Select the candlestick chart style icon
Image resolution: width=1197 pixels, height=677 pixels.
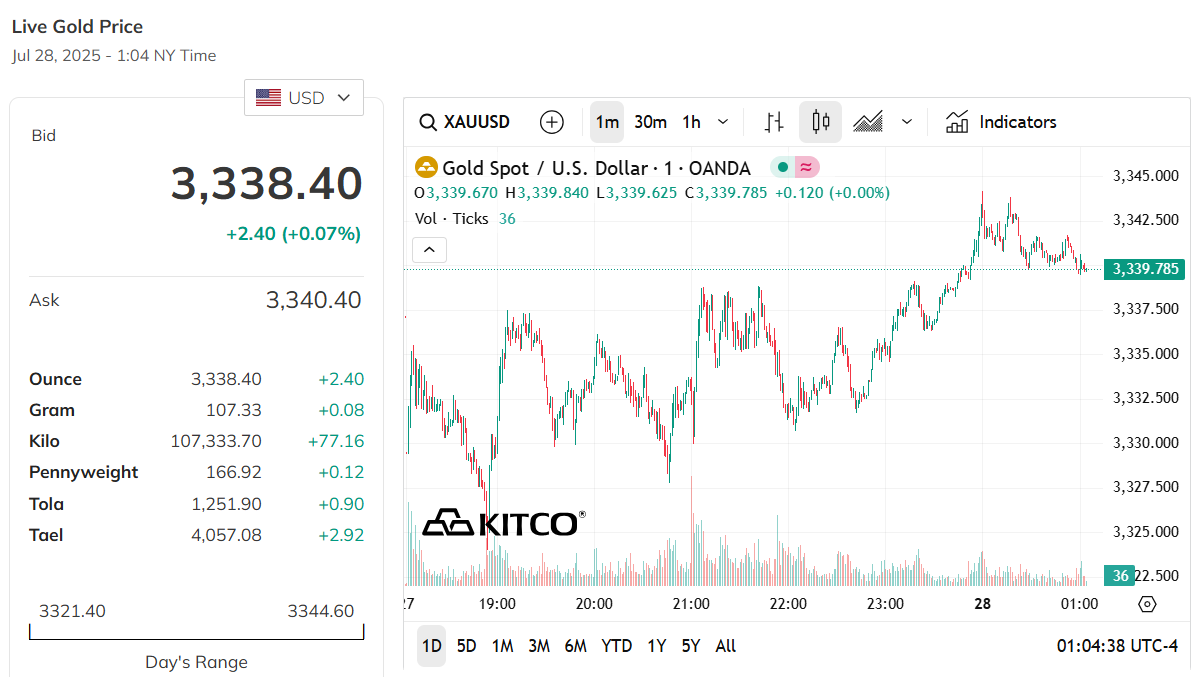(821, 122)
